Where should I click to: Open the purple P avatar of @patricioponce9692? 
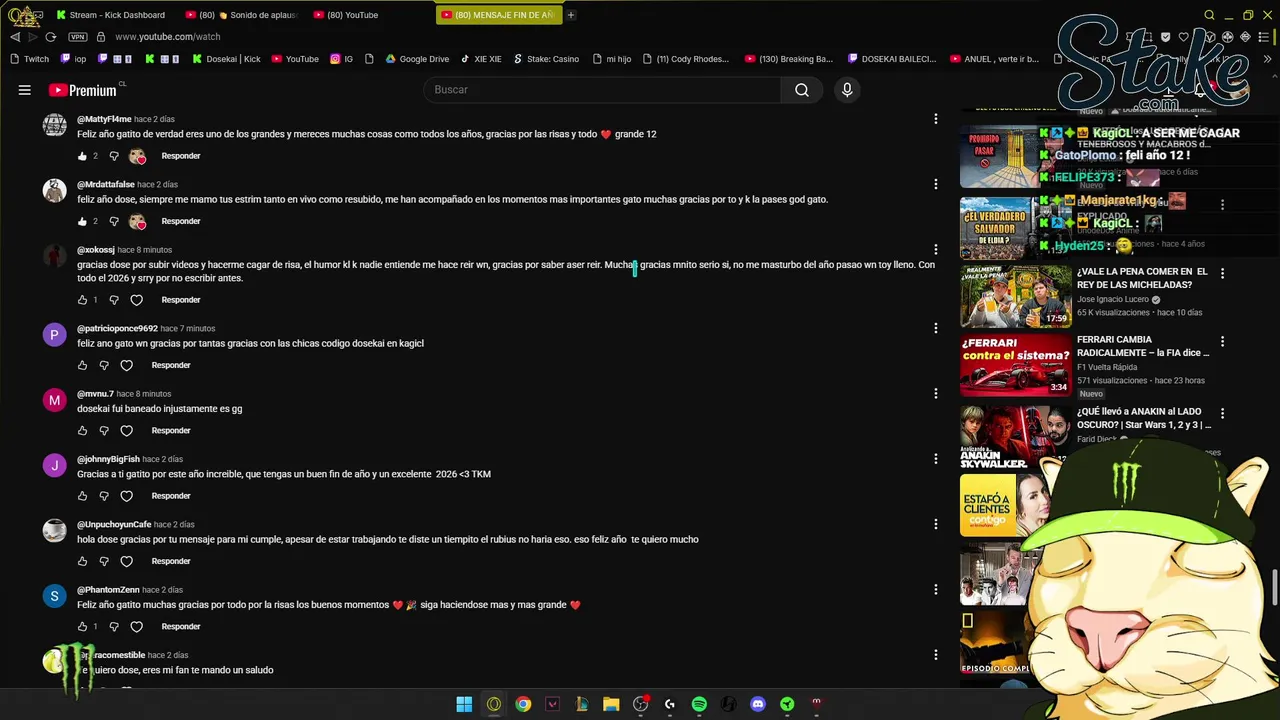pyautogui.click(x=54, y=335)
